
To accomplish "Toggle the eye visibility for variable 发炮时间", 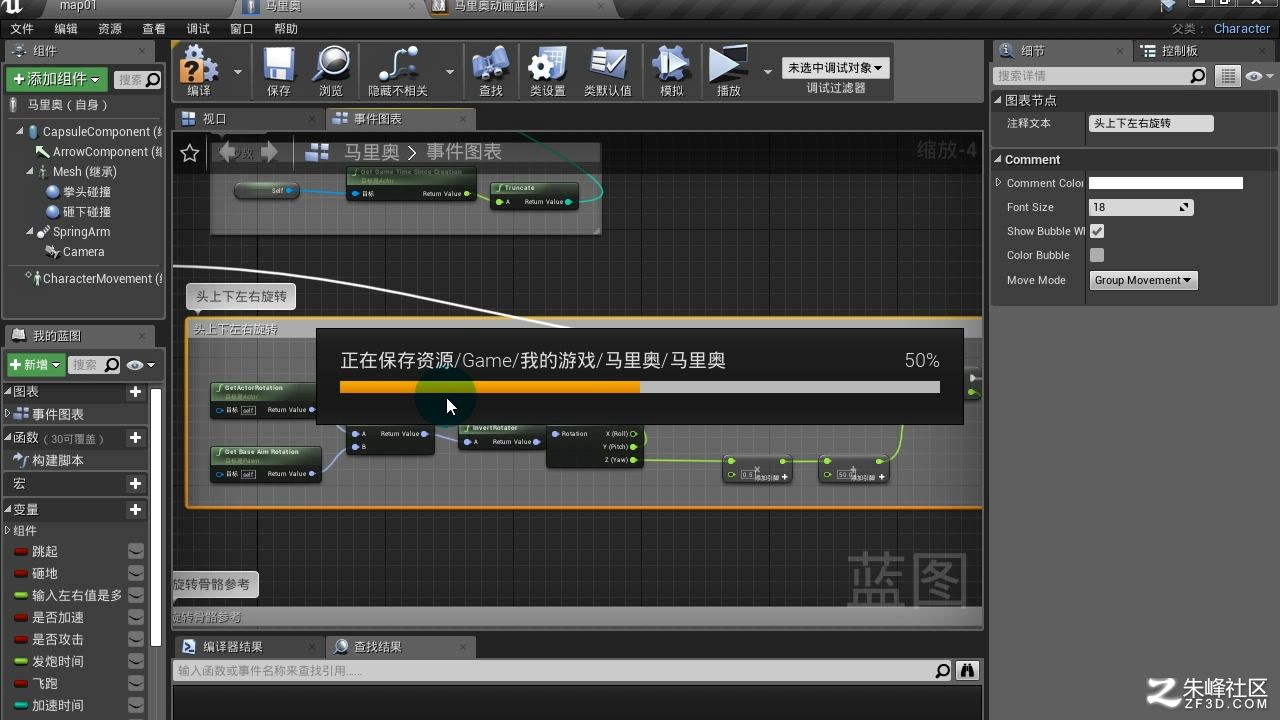I will 136,662.
